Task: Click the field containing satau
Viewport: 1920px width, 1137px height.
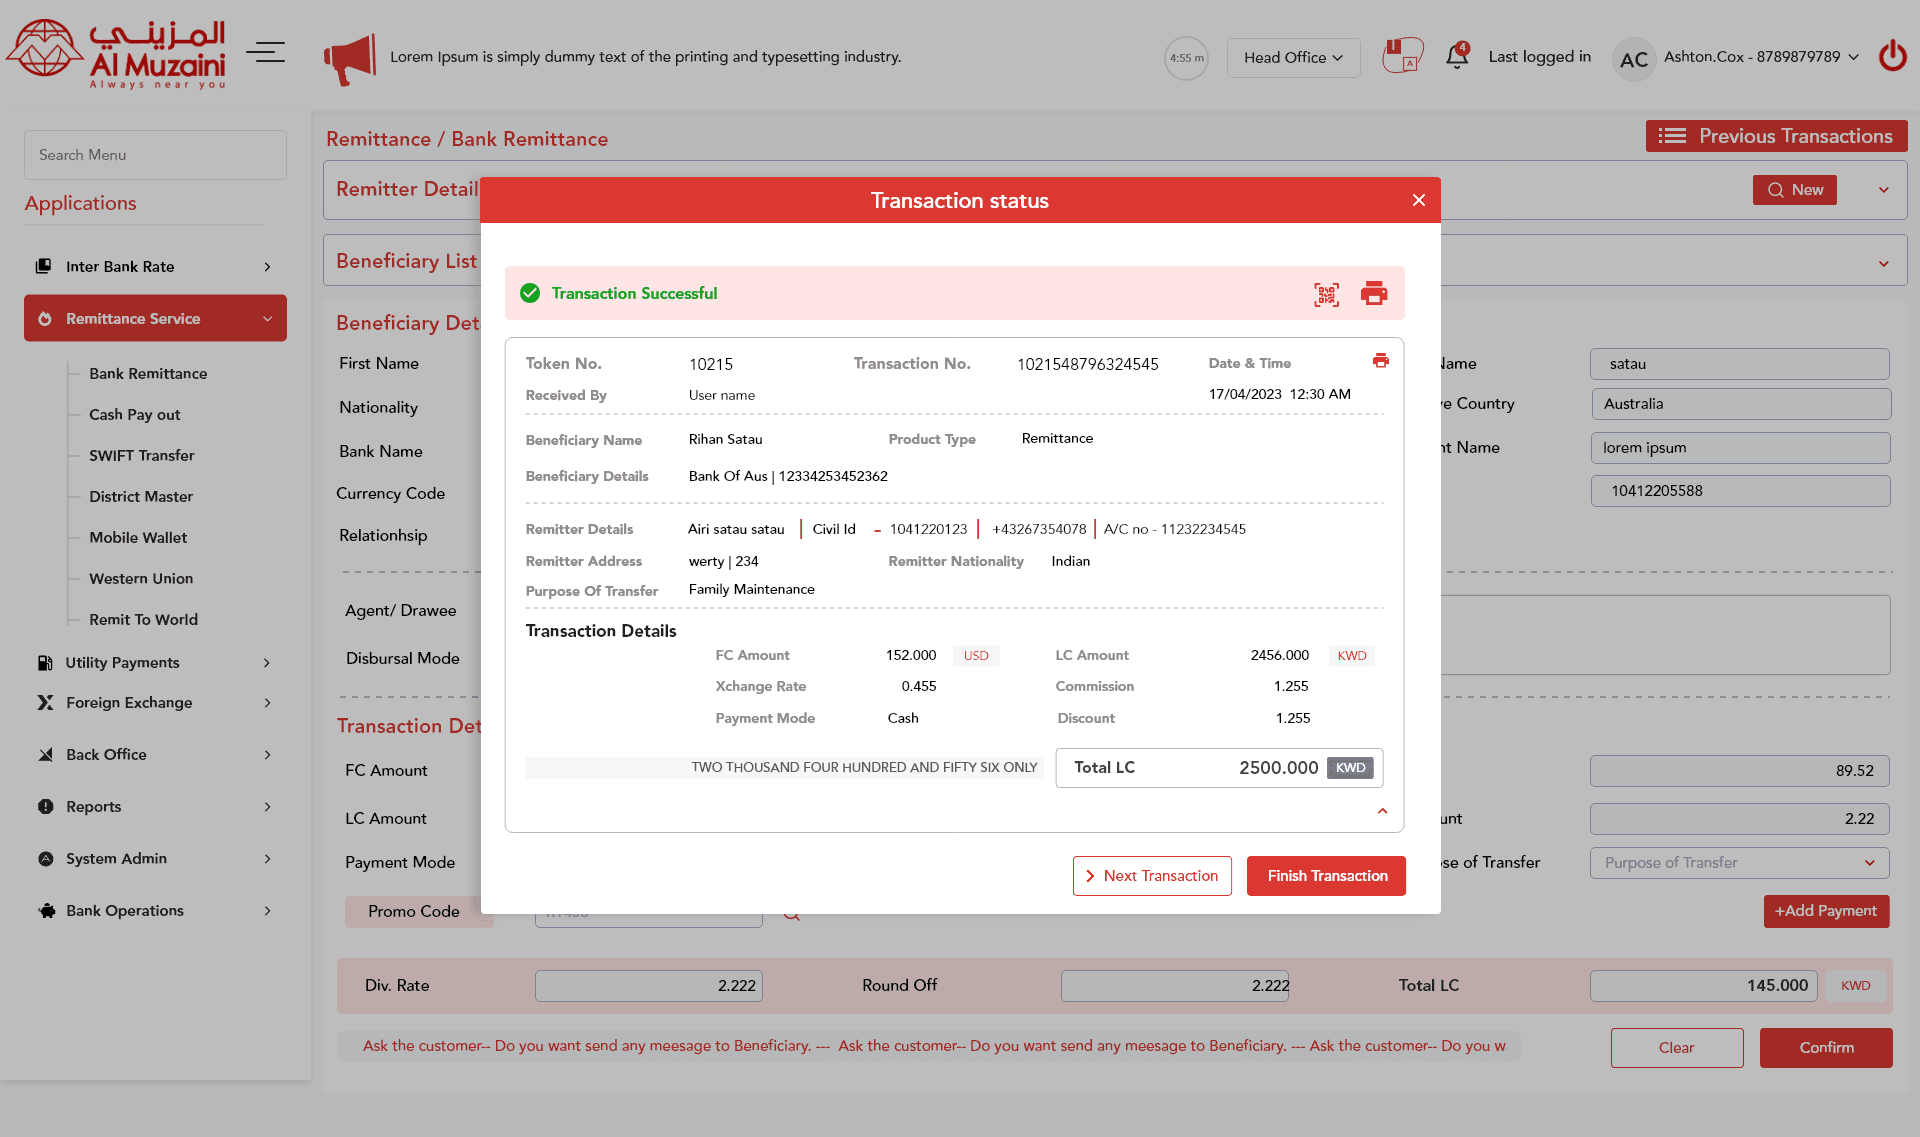Action: (1740, 364)
